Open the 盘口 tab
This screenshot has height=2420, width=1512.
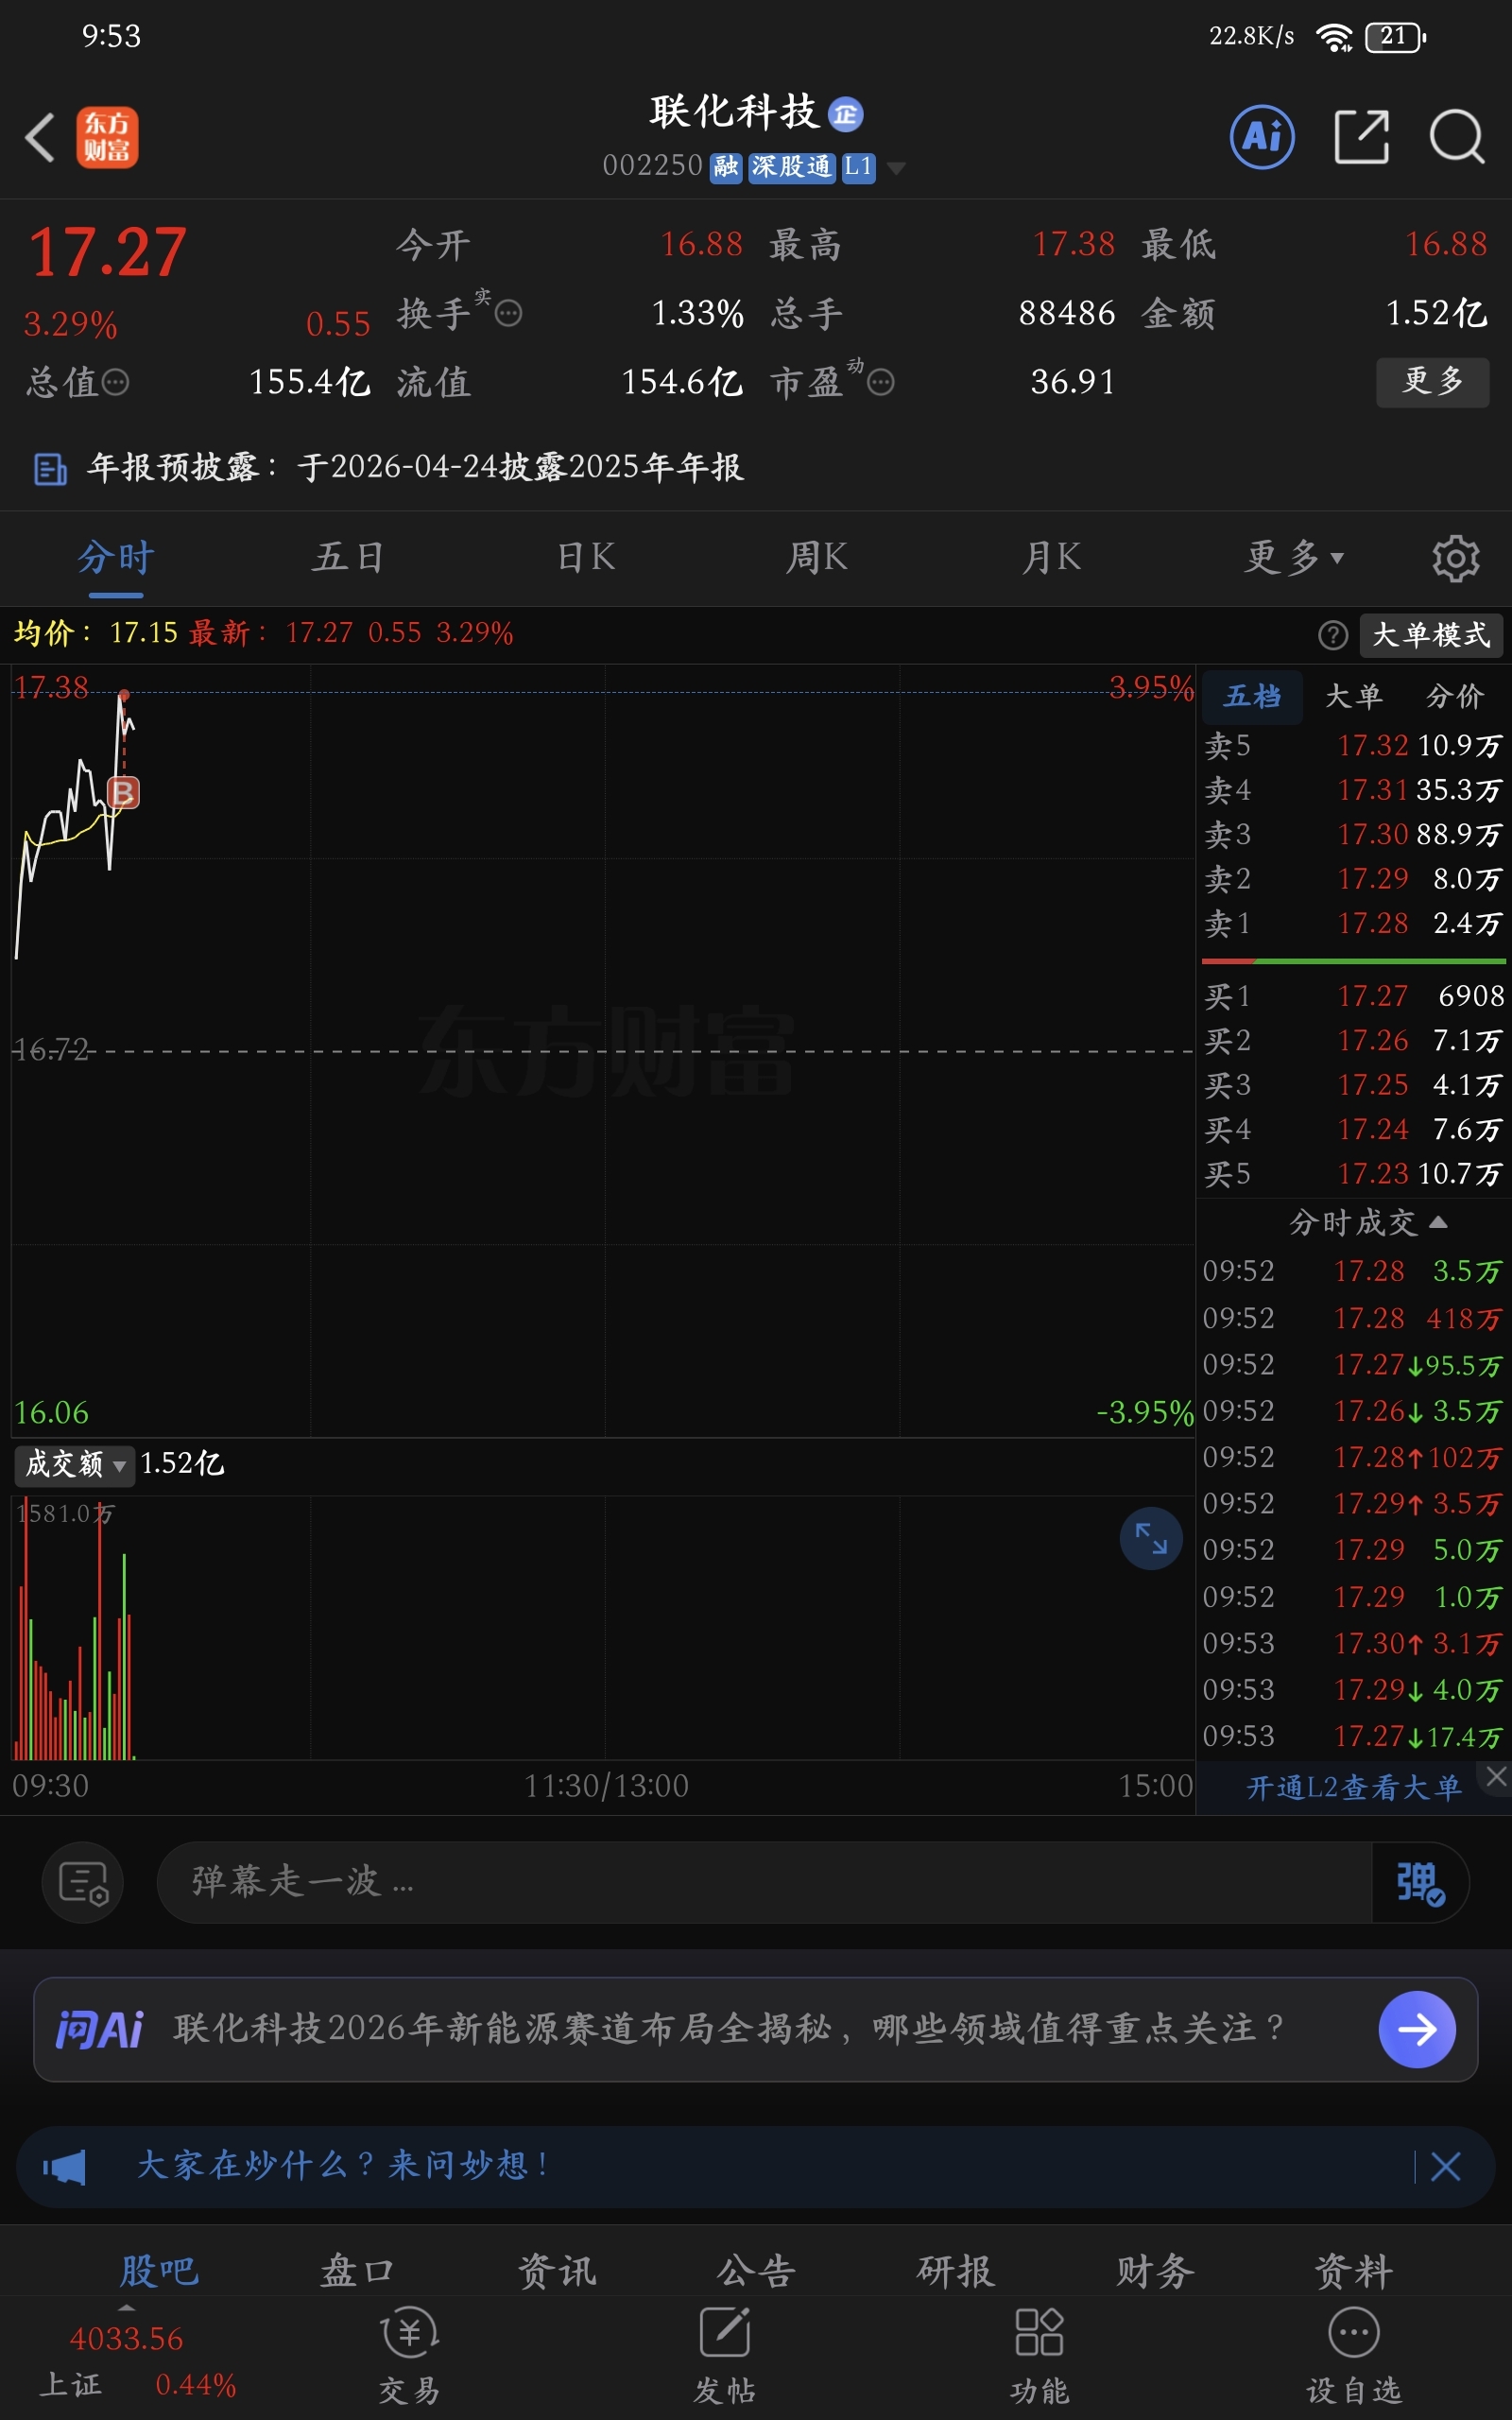coord(358,2272)
